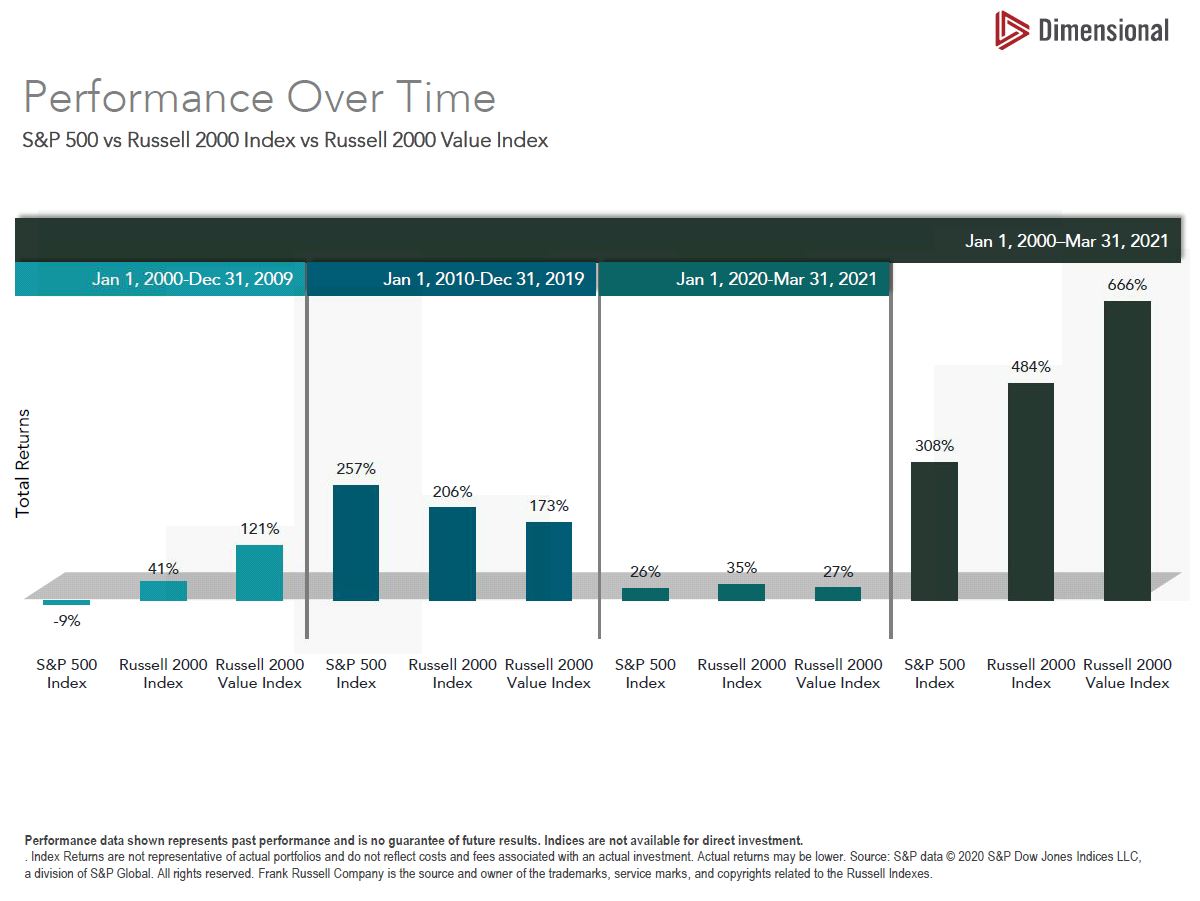Select the Jan 1, 2000-Dec 31, 2009 header

(160, 278)
